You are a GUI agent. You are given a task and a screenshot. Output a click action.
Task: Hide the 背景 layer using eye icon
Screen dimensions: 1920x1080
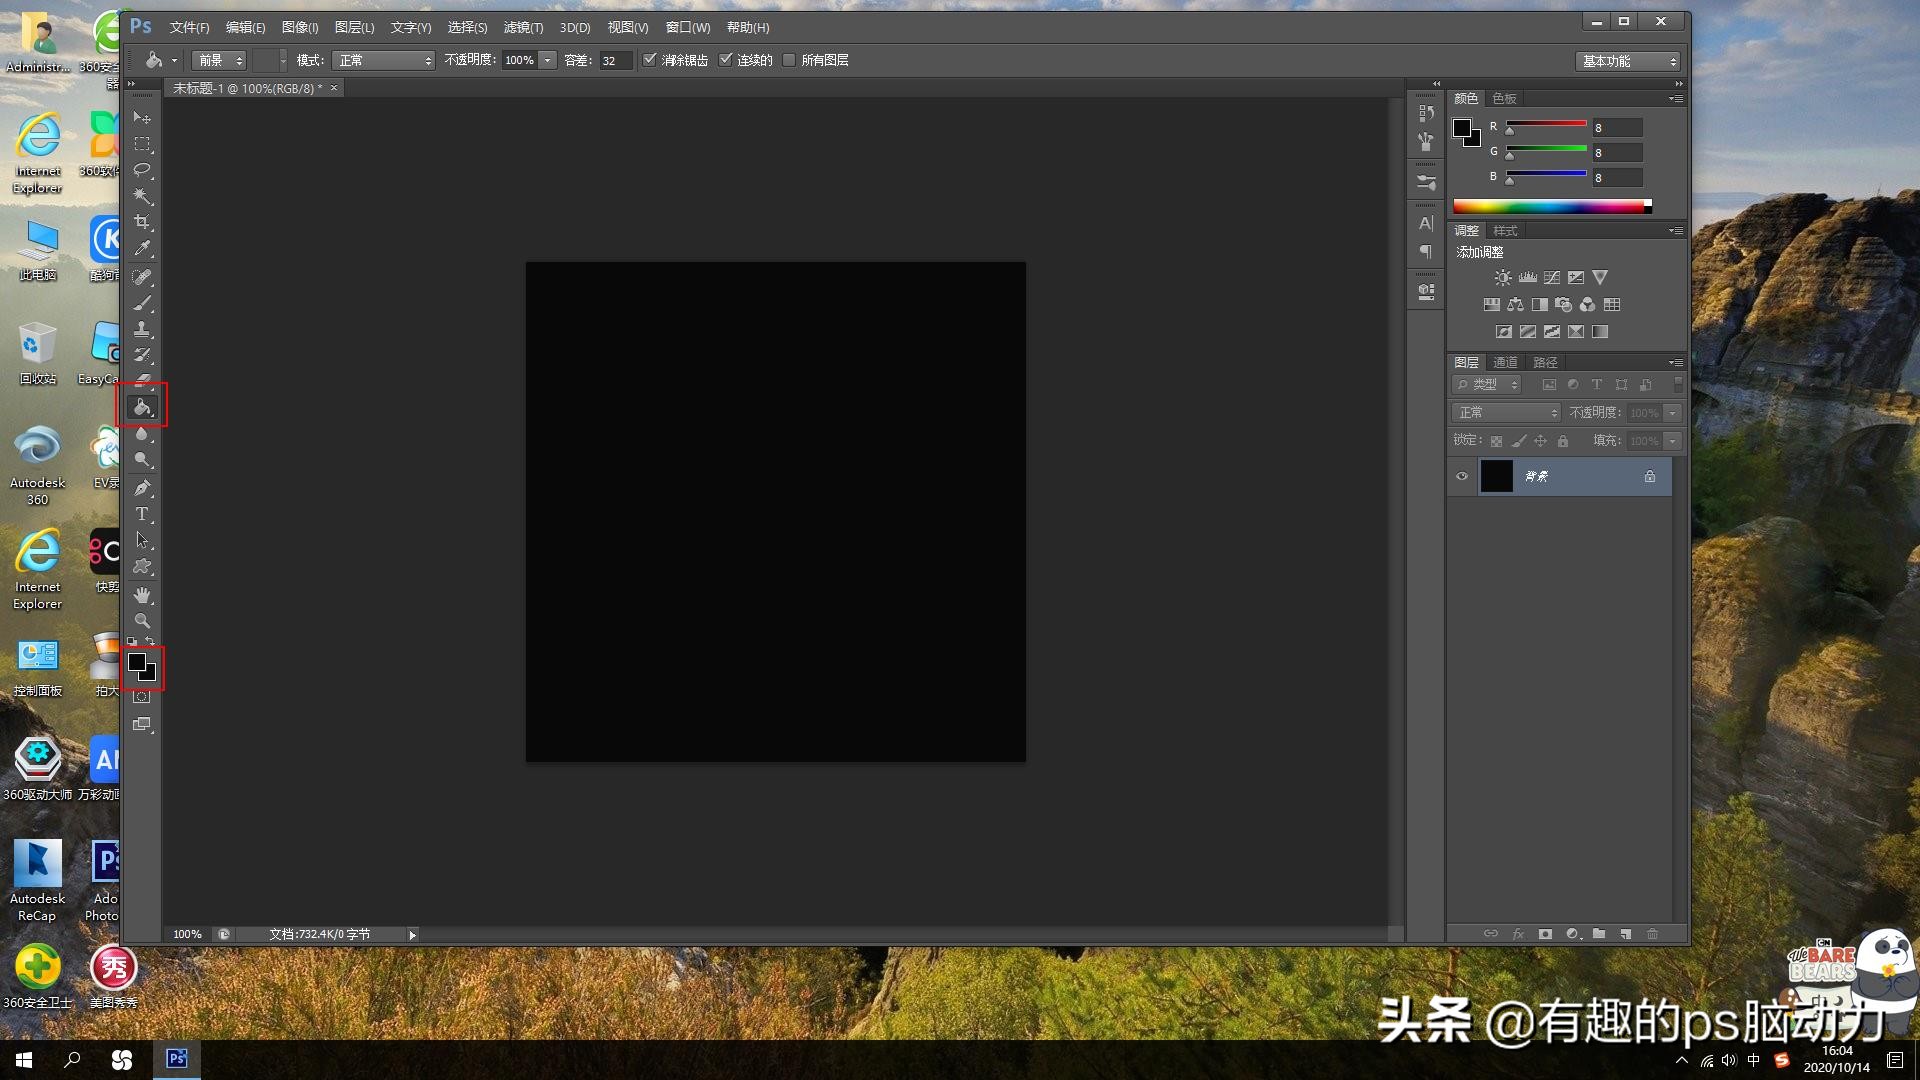click(1462, 476)
